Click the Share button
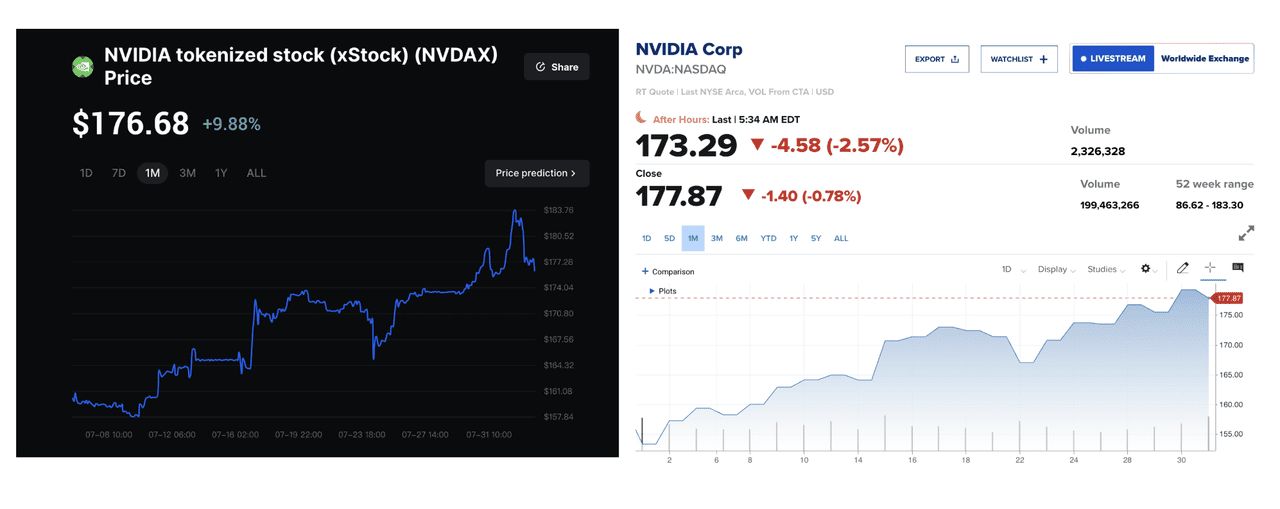The height and width of the screenshot is (509, 1280). click(x=557, y=67)
